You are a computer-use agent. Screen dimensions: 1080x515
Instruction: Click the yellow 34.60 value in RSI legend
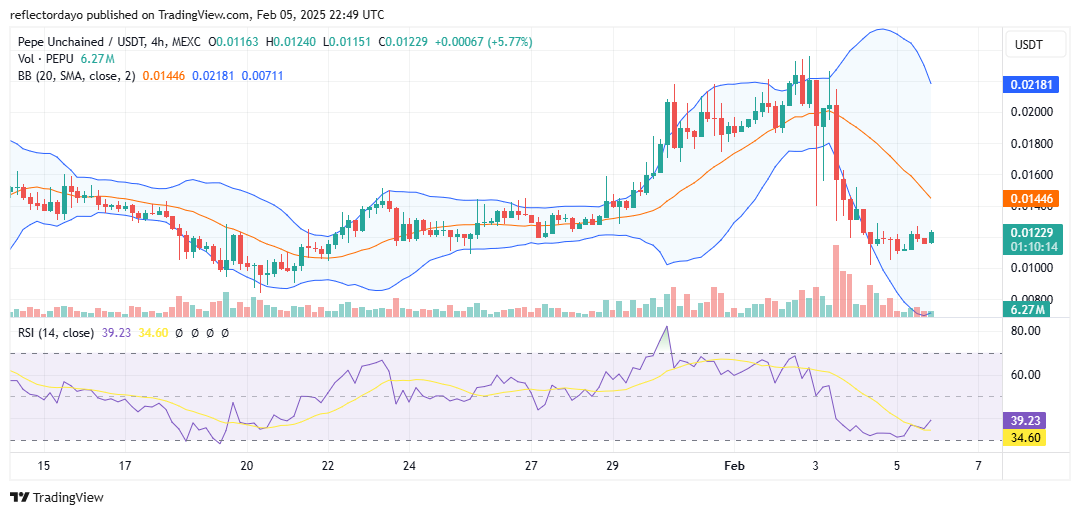(x=154, y=333)
